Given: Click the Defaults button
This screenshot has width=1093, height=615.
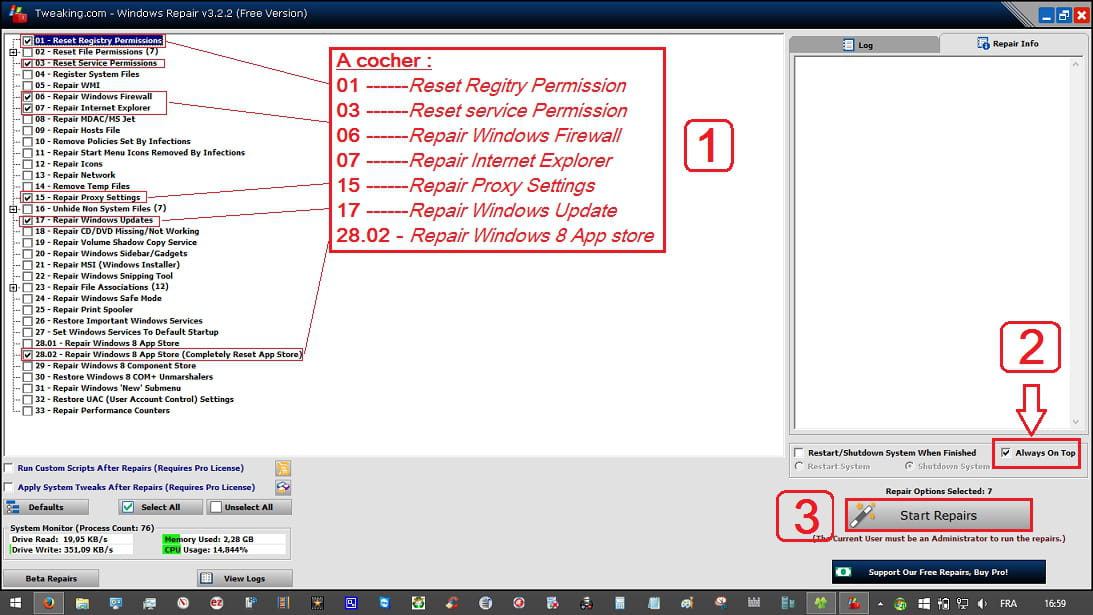Looking at the screenshot, I should coord(46,507).
